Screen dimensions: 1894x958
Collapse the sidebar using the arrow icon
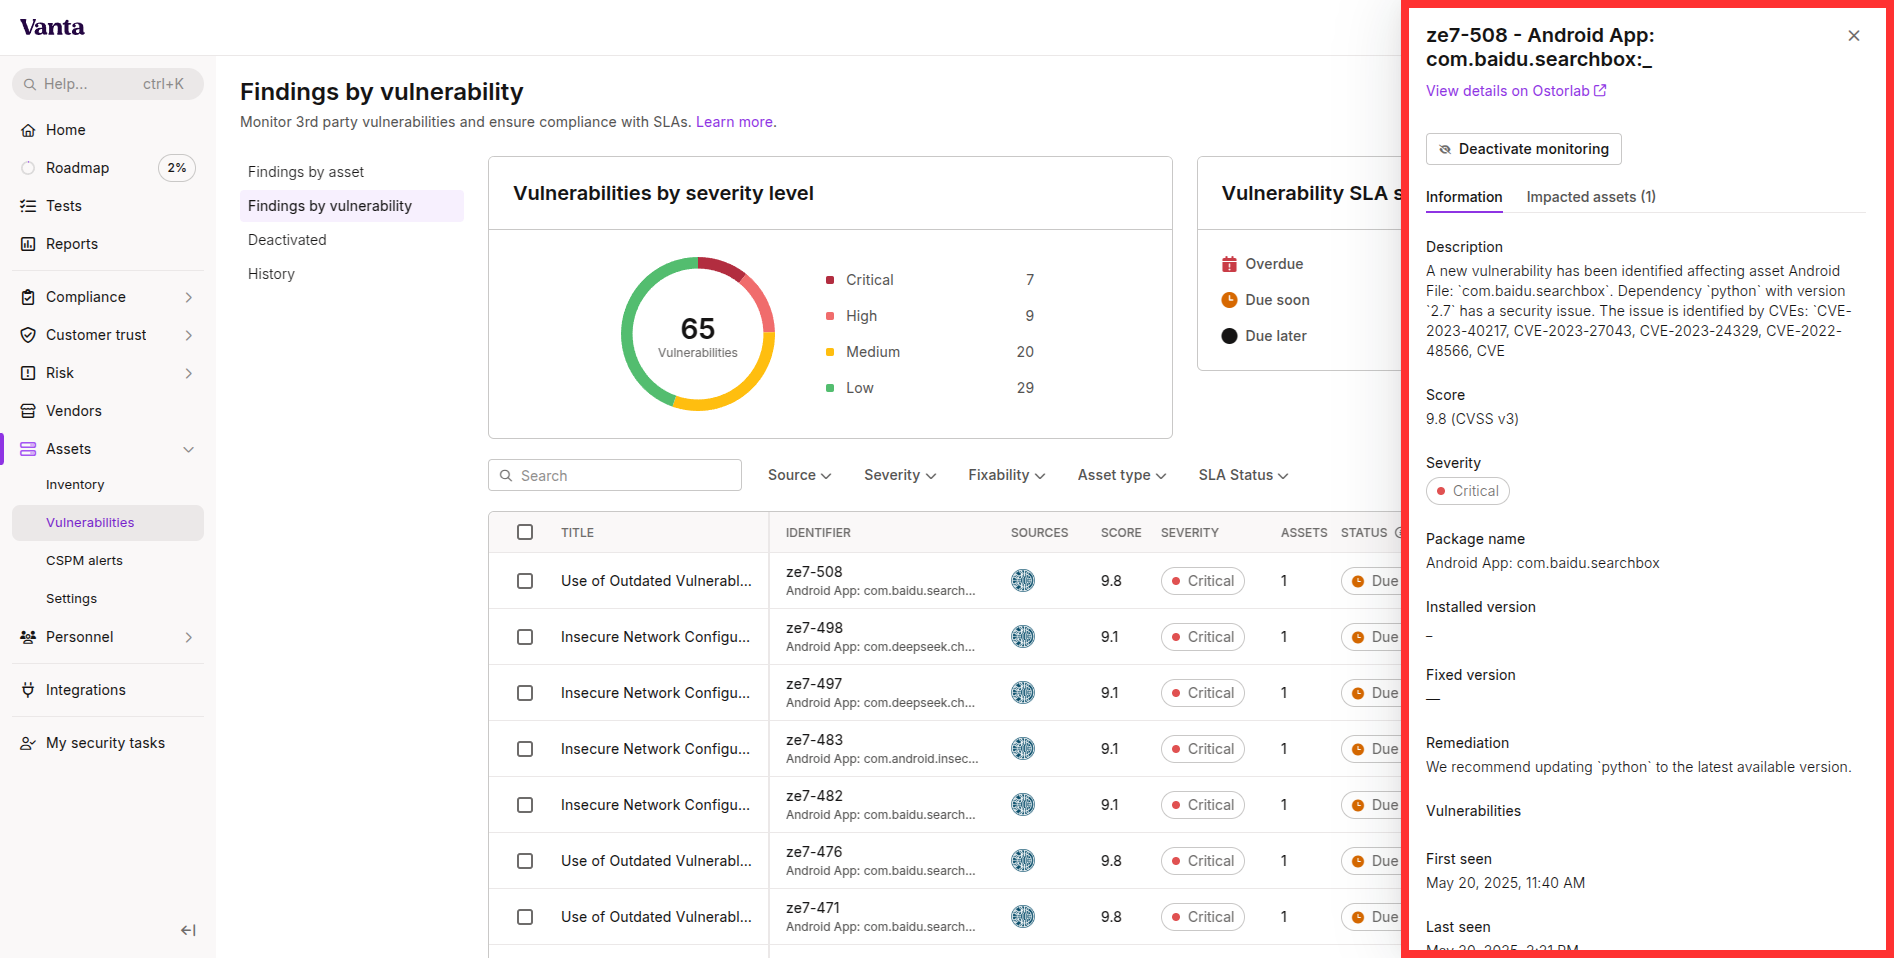click(188, 930)
